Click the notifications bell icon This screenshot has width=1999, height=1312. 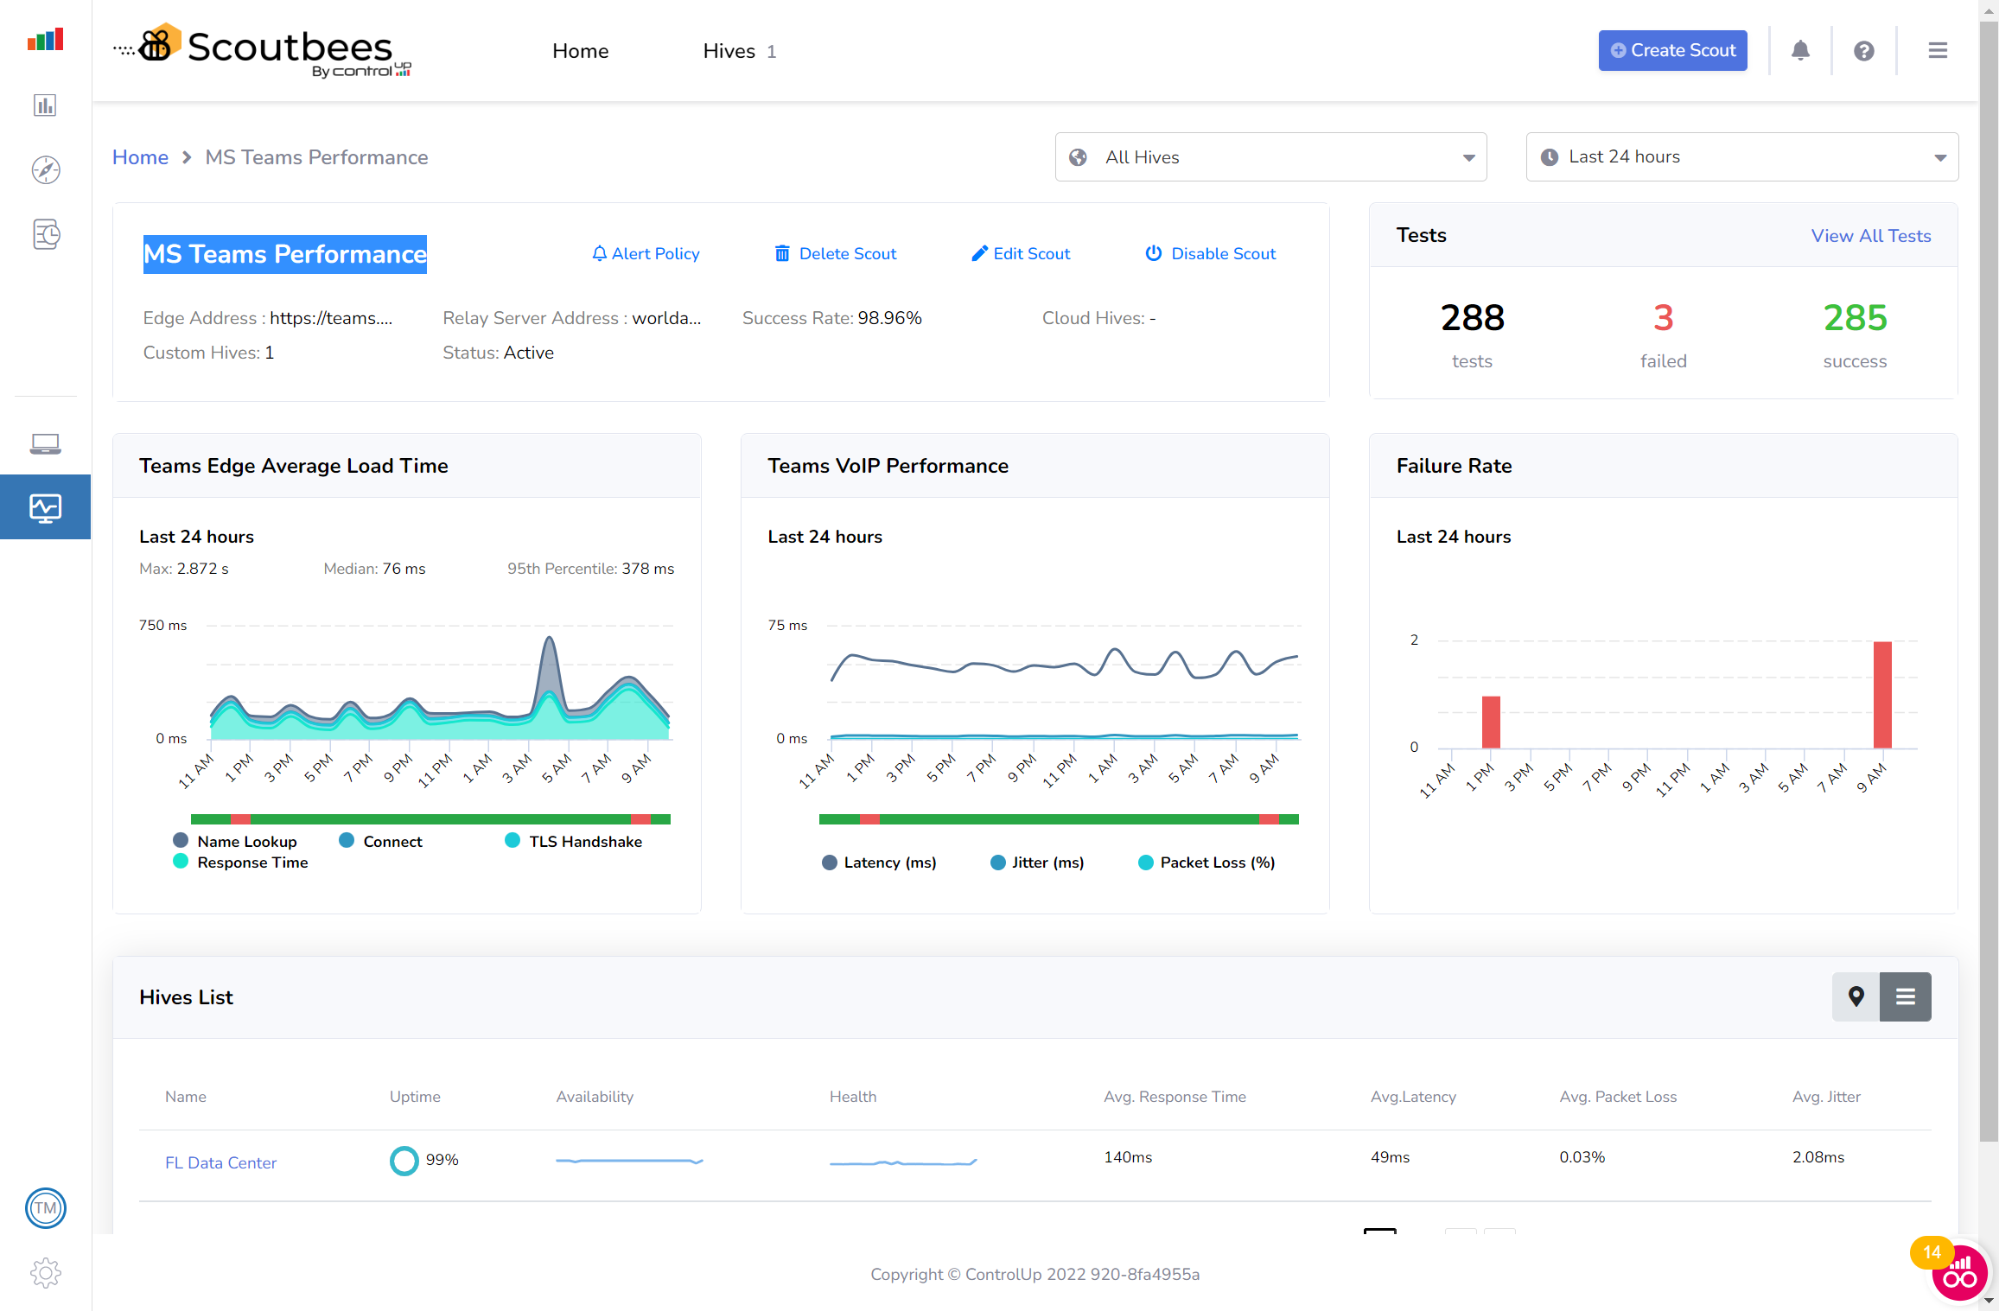[x=1800, y=51]
